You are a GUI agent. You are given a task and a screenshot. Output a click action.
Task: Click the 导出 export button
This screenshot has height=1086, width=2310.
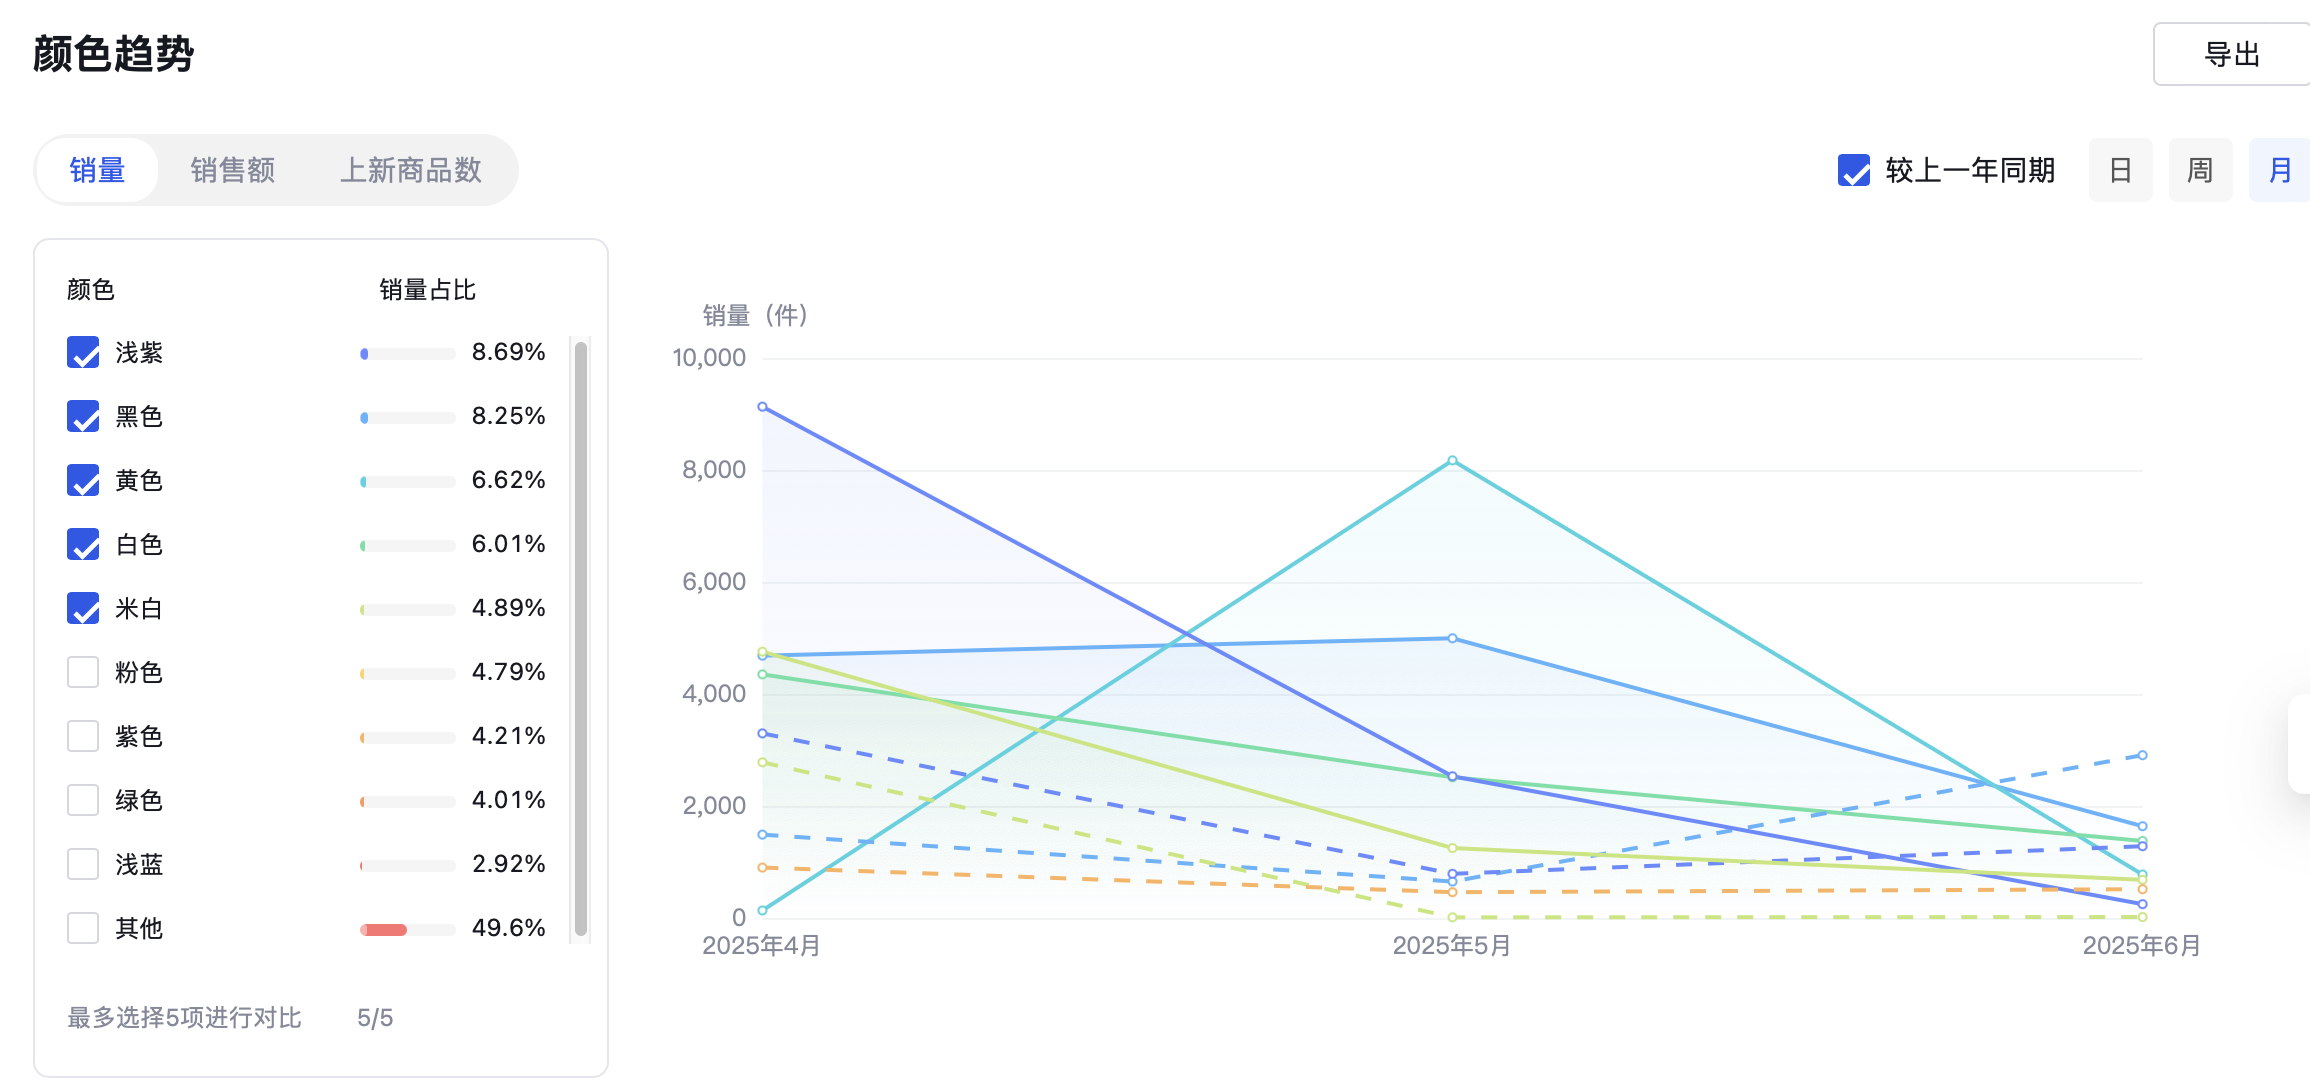(2232, 54)
